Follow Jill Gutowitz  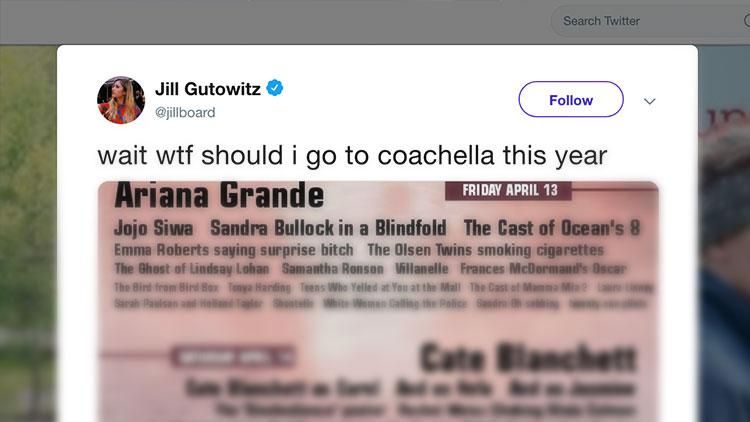(570, 100)
